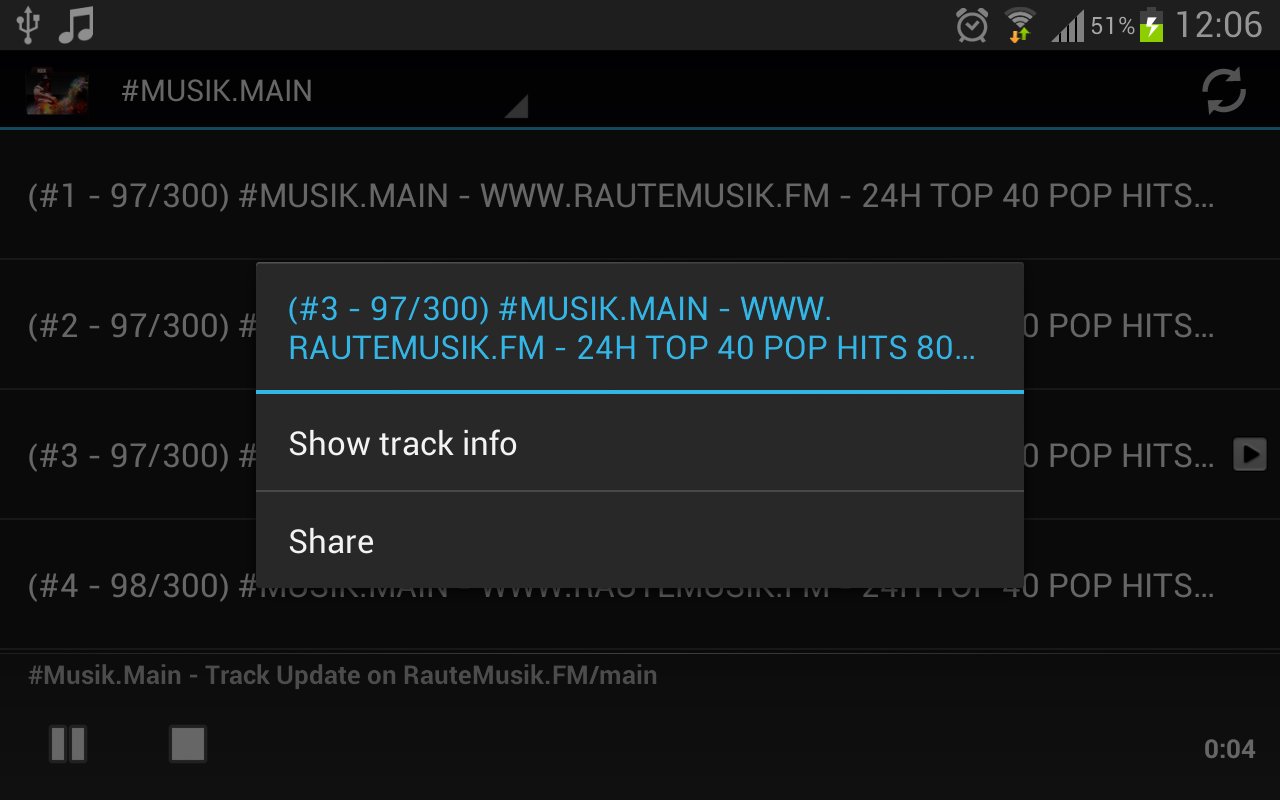Tap the alarm clock status icon
This screenshot has height=800, width=1280.
click(x=972, y=25)
